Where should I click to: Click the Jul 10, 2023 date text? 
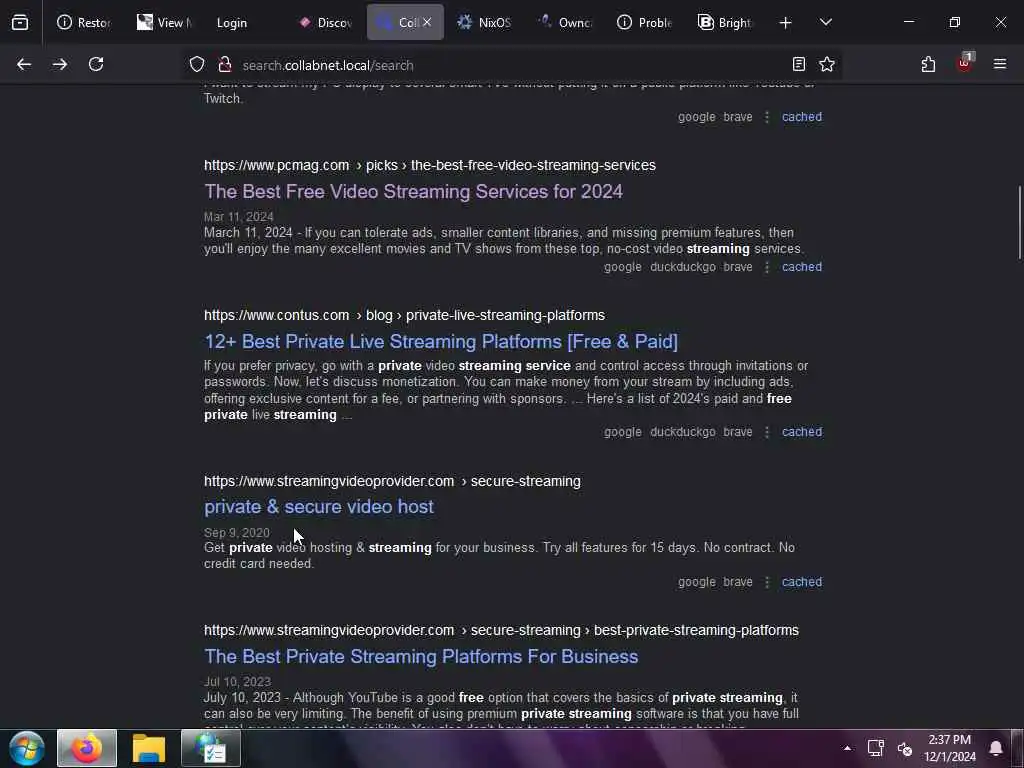click(x=237, y=682)
